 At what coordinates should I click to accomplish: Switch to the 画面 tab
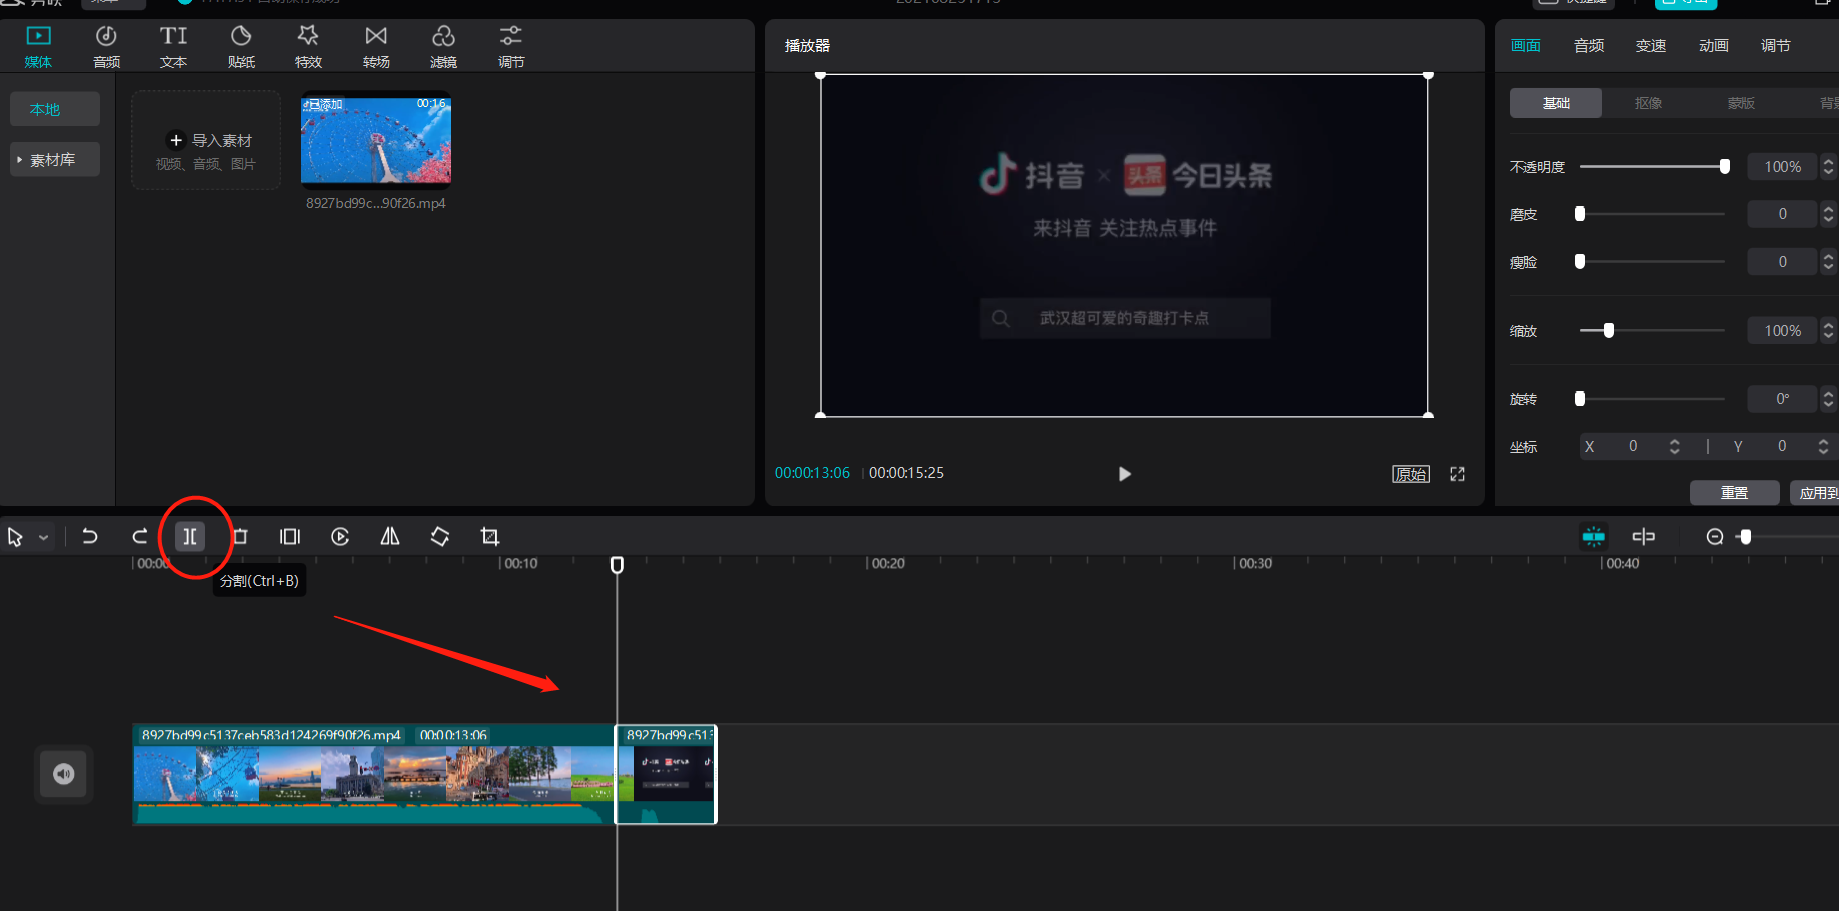(1525, 46)
